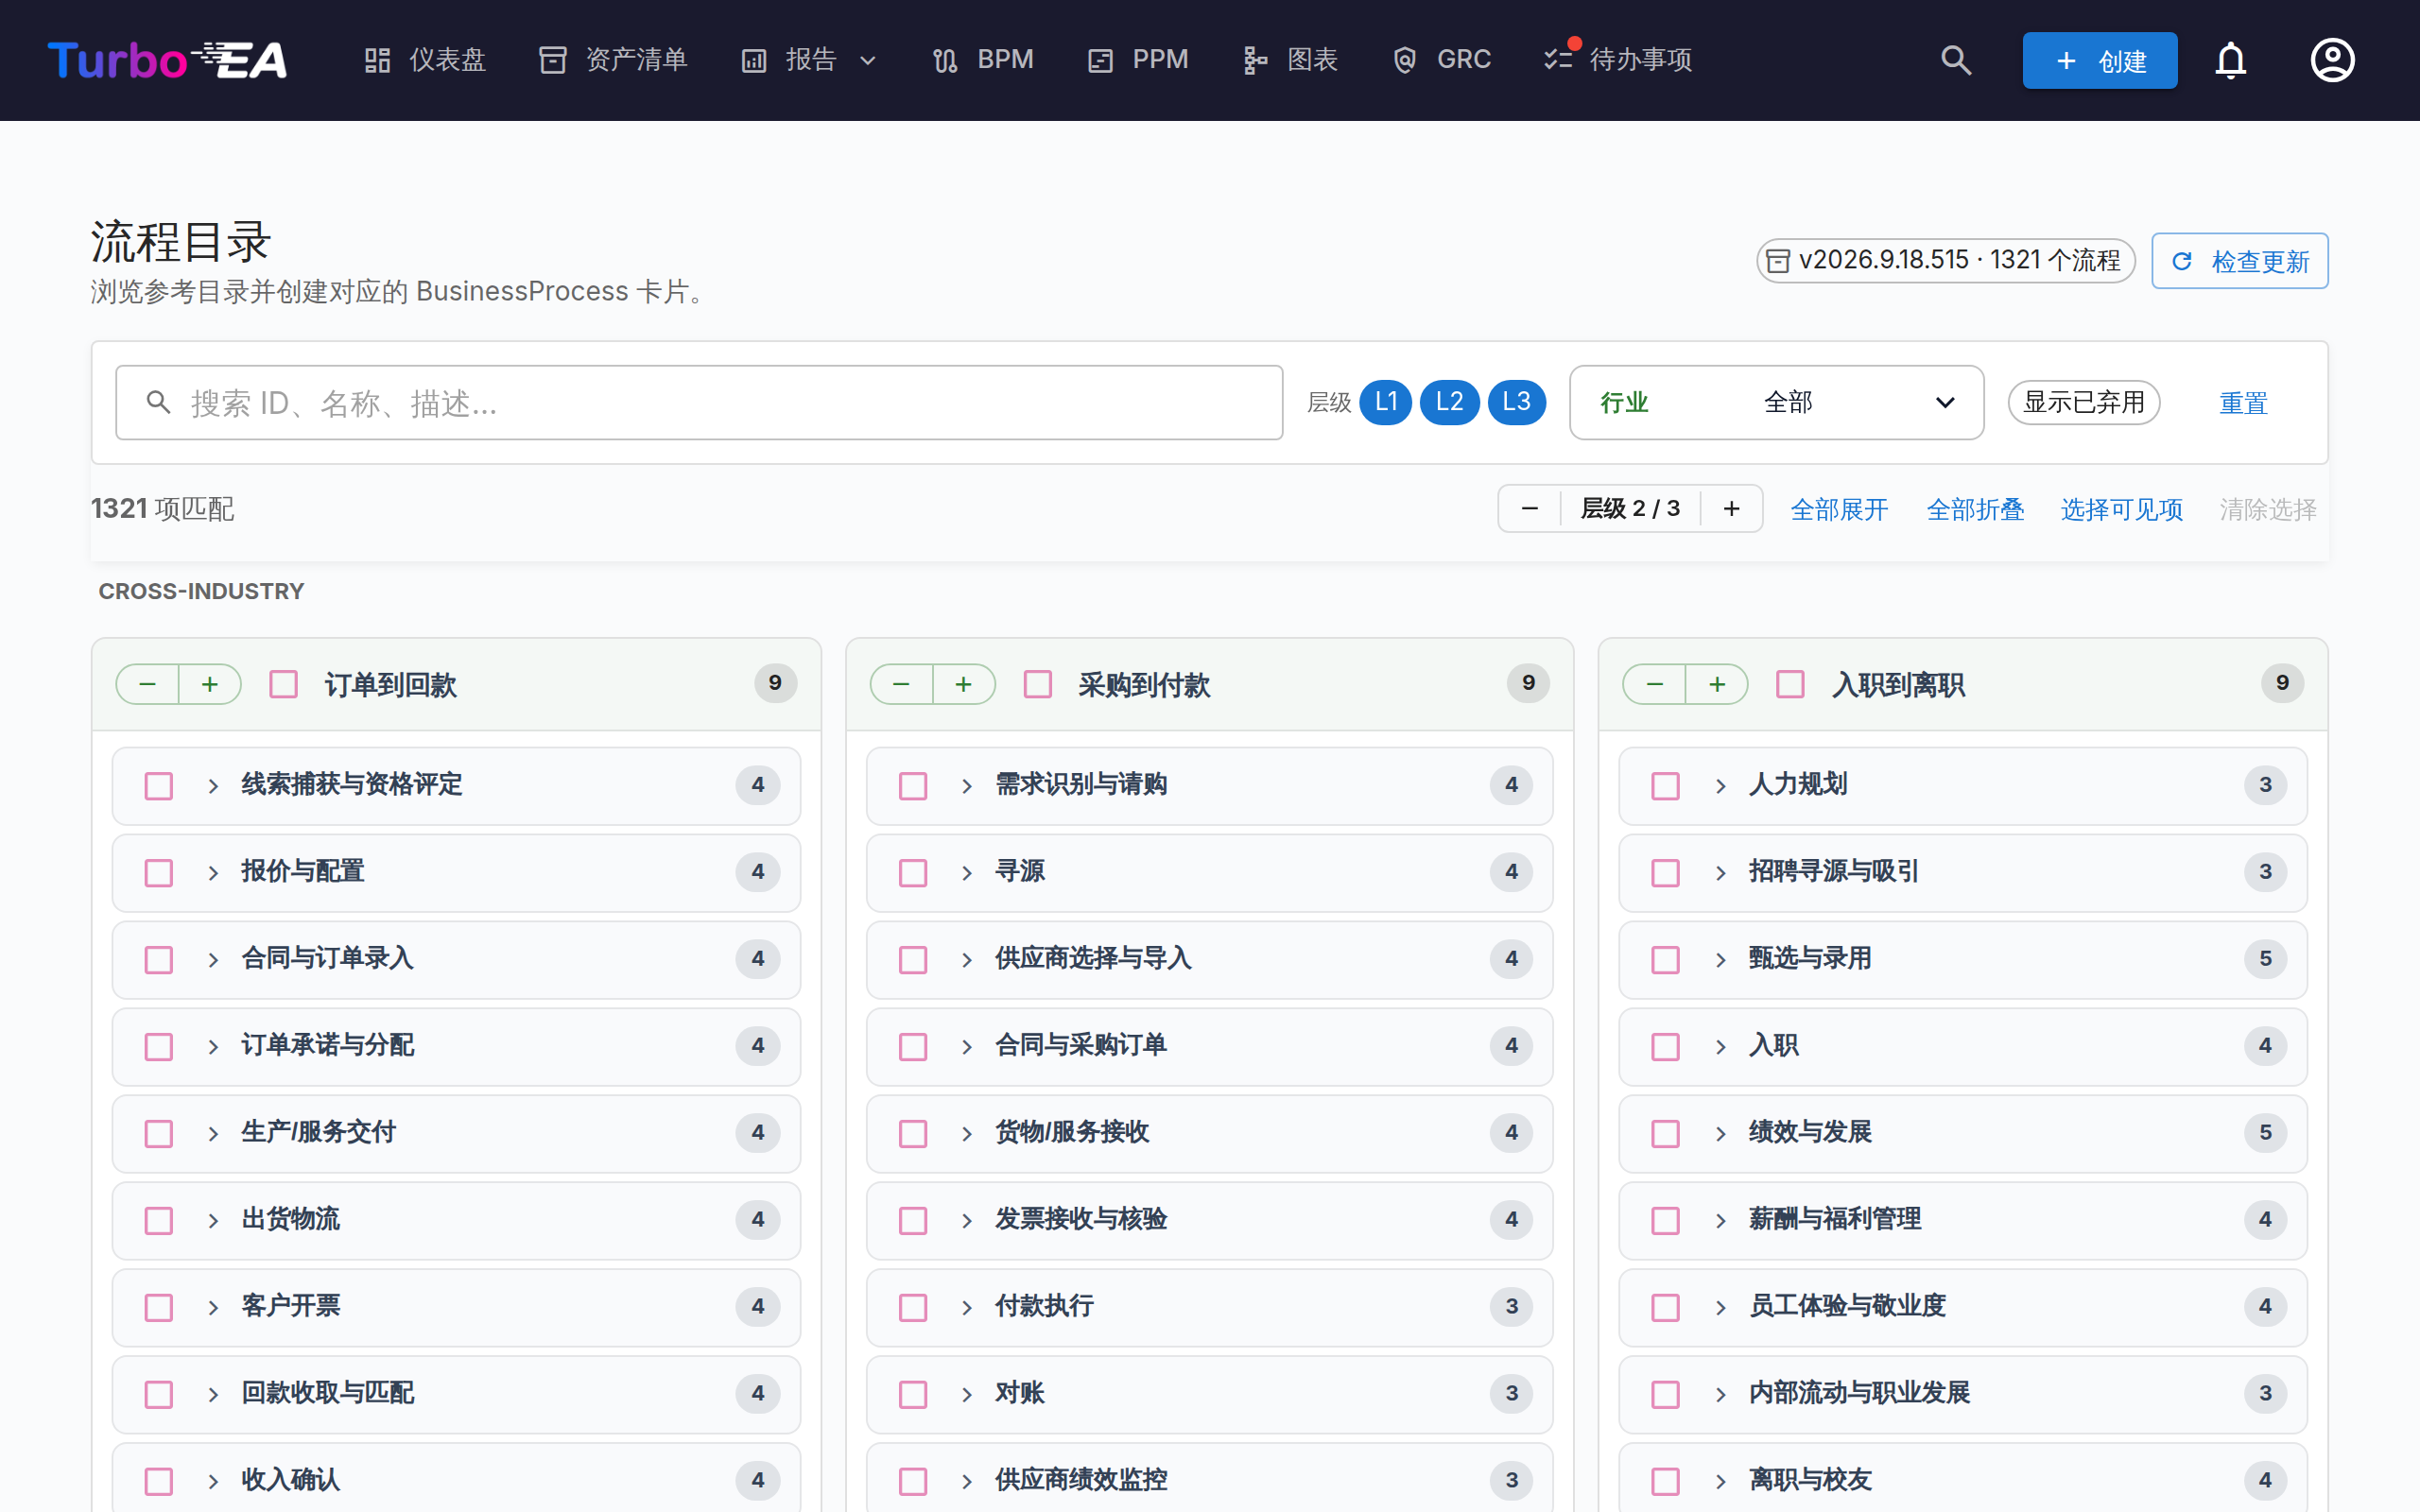2420x1512 pixels.
Task: Open the 资产清单 nav item
Action: point(613,60)
